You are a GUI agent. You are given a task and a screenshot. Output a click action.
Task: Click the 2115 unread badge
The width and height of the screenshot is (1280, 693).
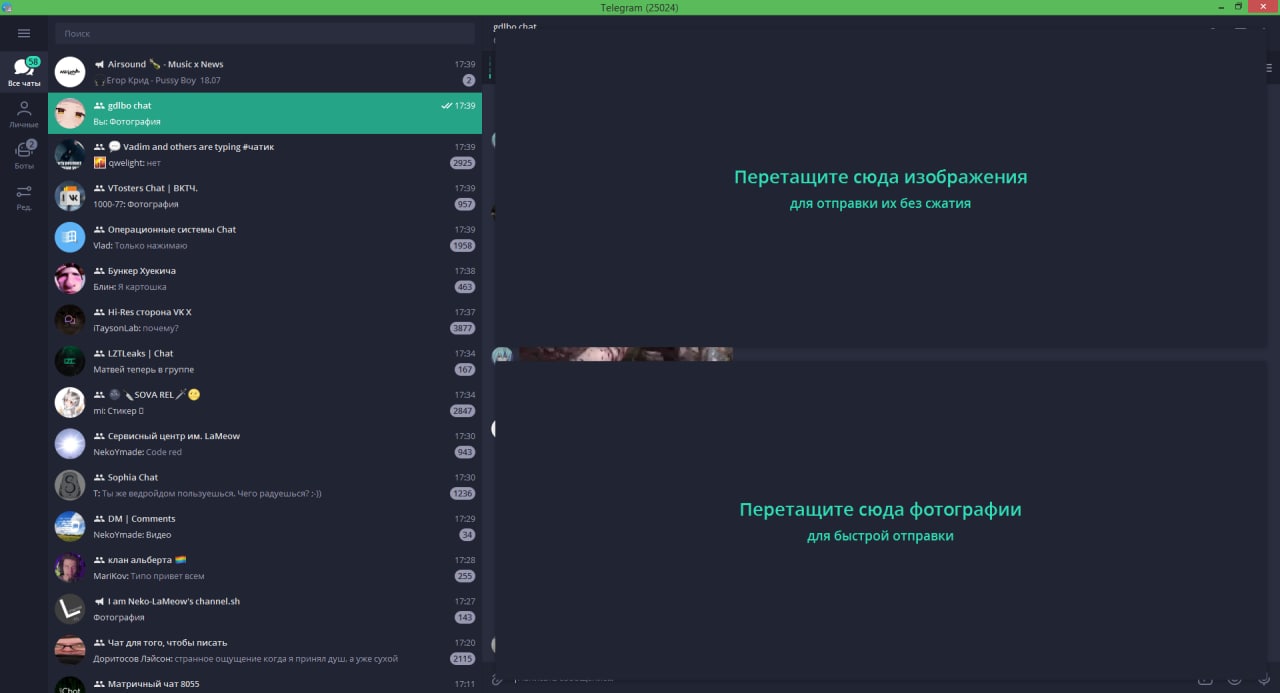462,659
